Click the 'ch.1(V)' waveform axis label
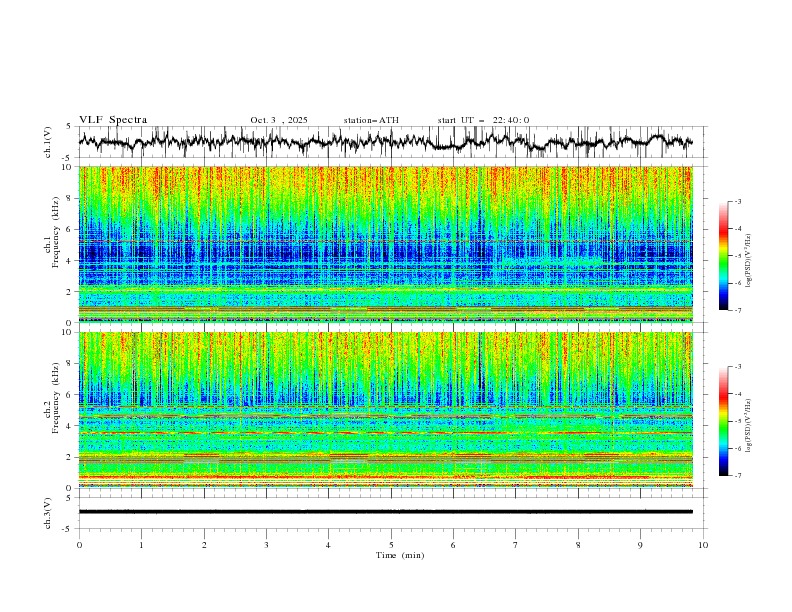The image size is (792, 612). 48,142
